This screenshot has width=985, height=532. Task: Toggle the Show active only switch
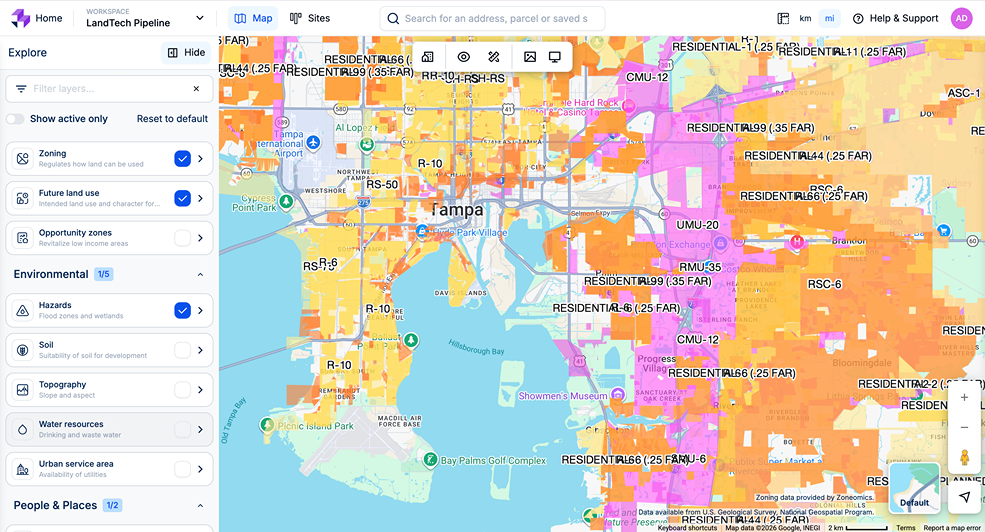pyautogui.click(x=16, y=119)
